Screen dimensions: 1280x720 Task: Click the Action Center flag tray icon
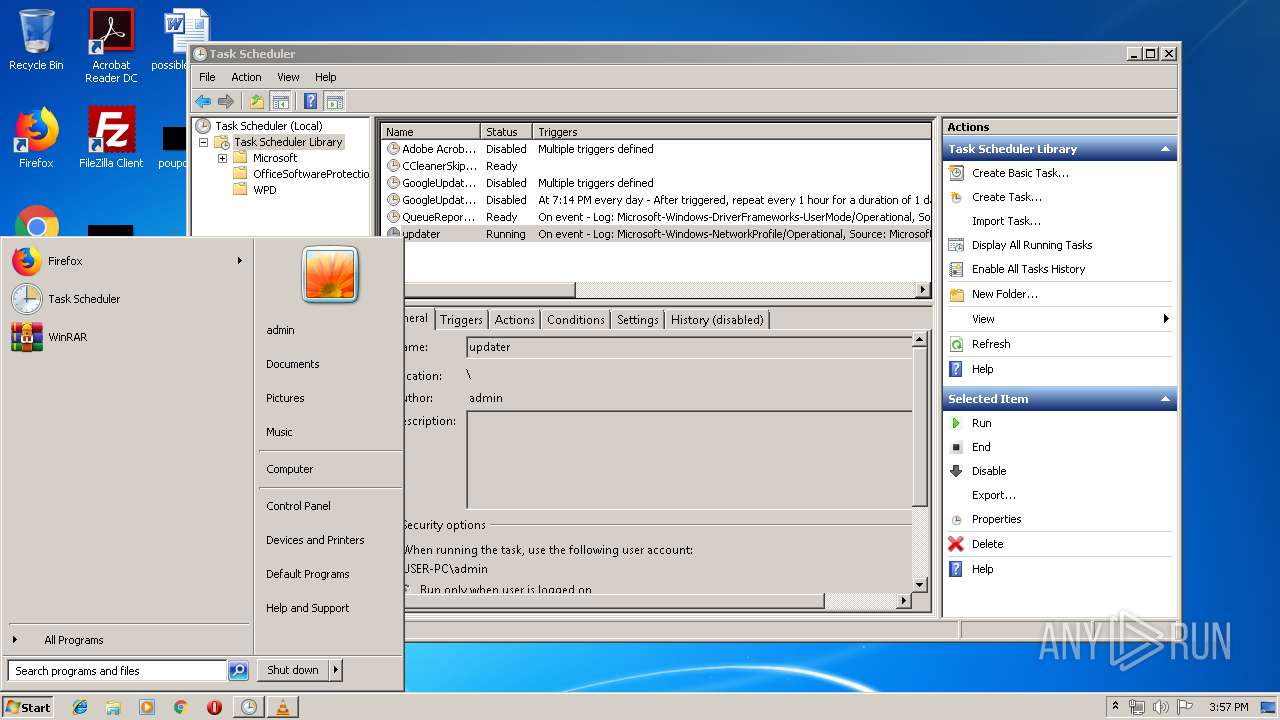1185,707
